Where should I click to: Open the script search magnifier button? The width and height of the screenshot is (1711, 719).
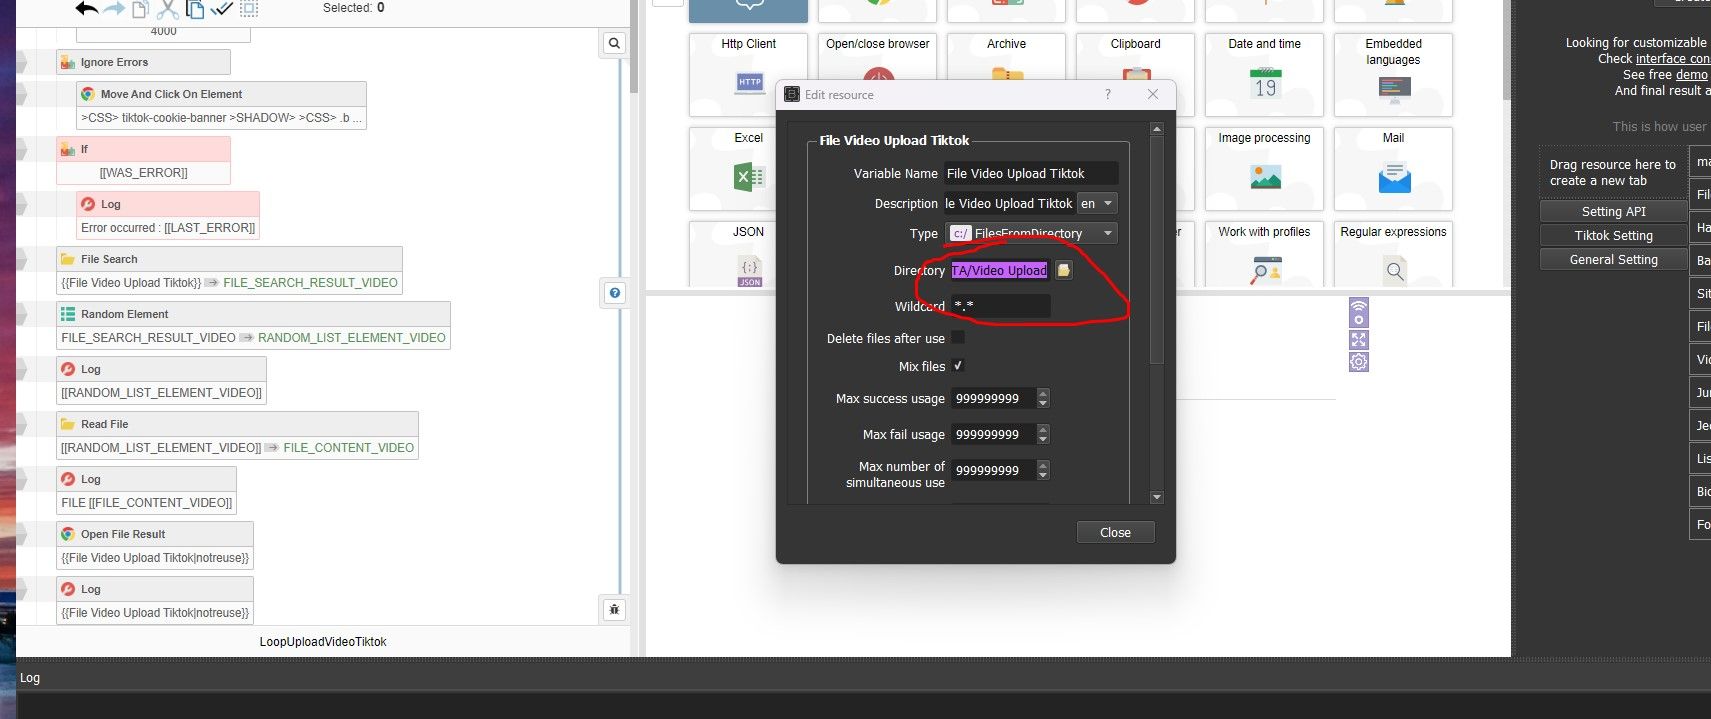tap(614, 43)
